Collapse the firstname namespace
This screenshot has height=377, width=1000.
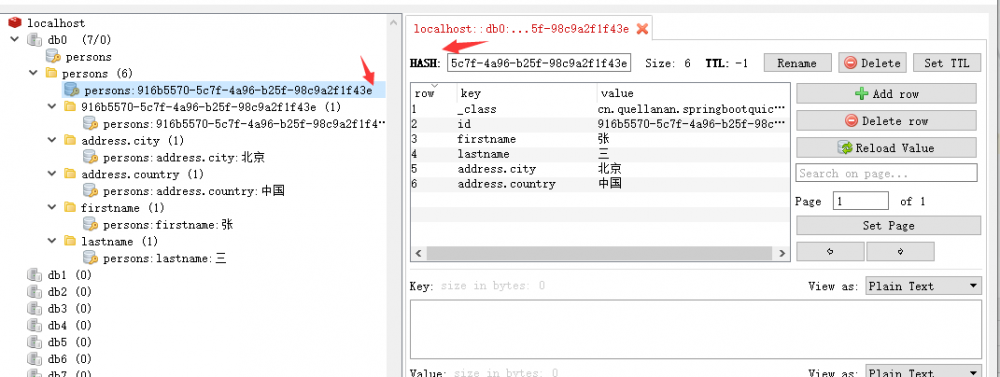coord(52,208)
